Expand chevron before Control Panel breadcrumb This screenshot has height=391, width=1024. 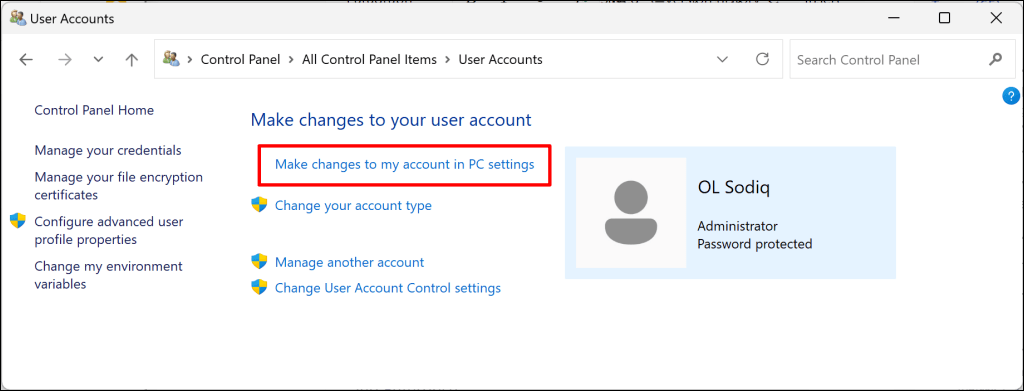click(x=190, y=59)
